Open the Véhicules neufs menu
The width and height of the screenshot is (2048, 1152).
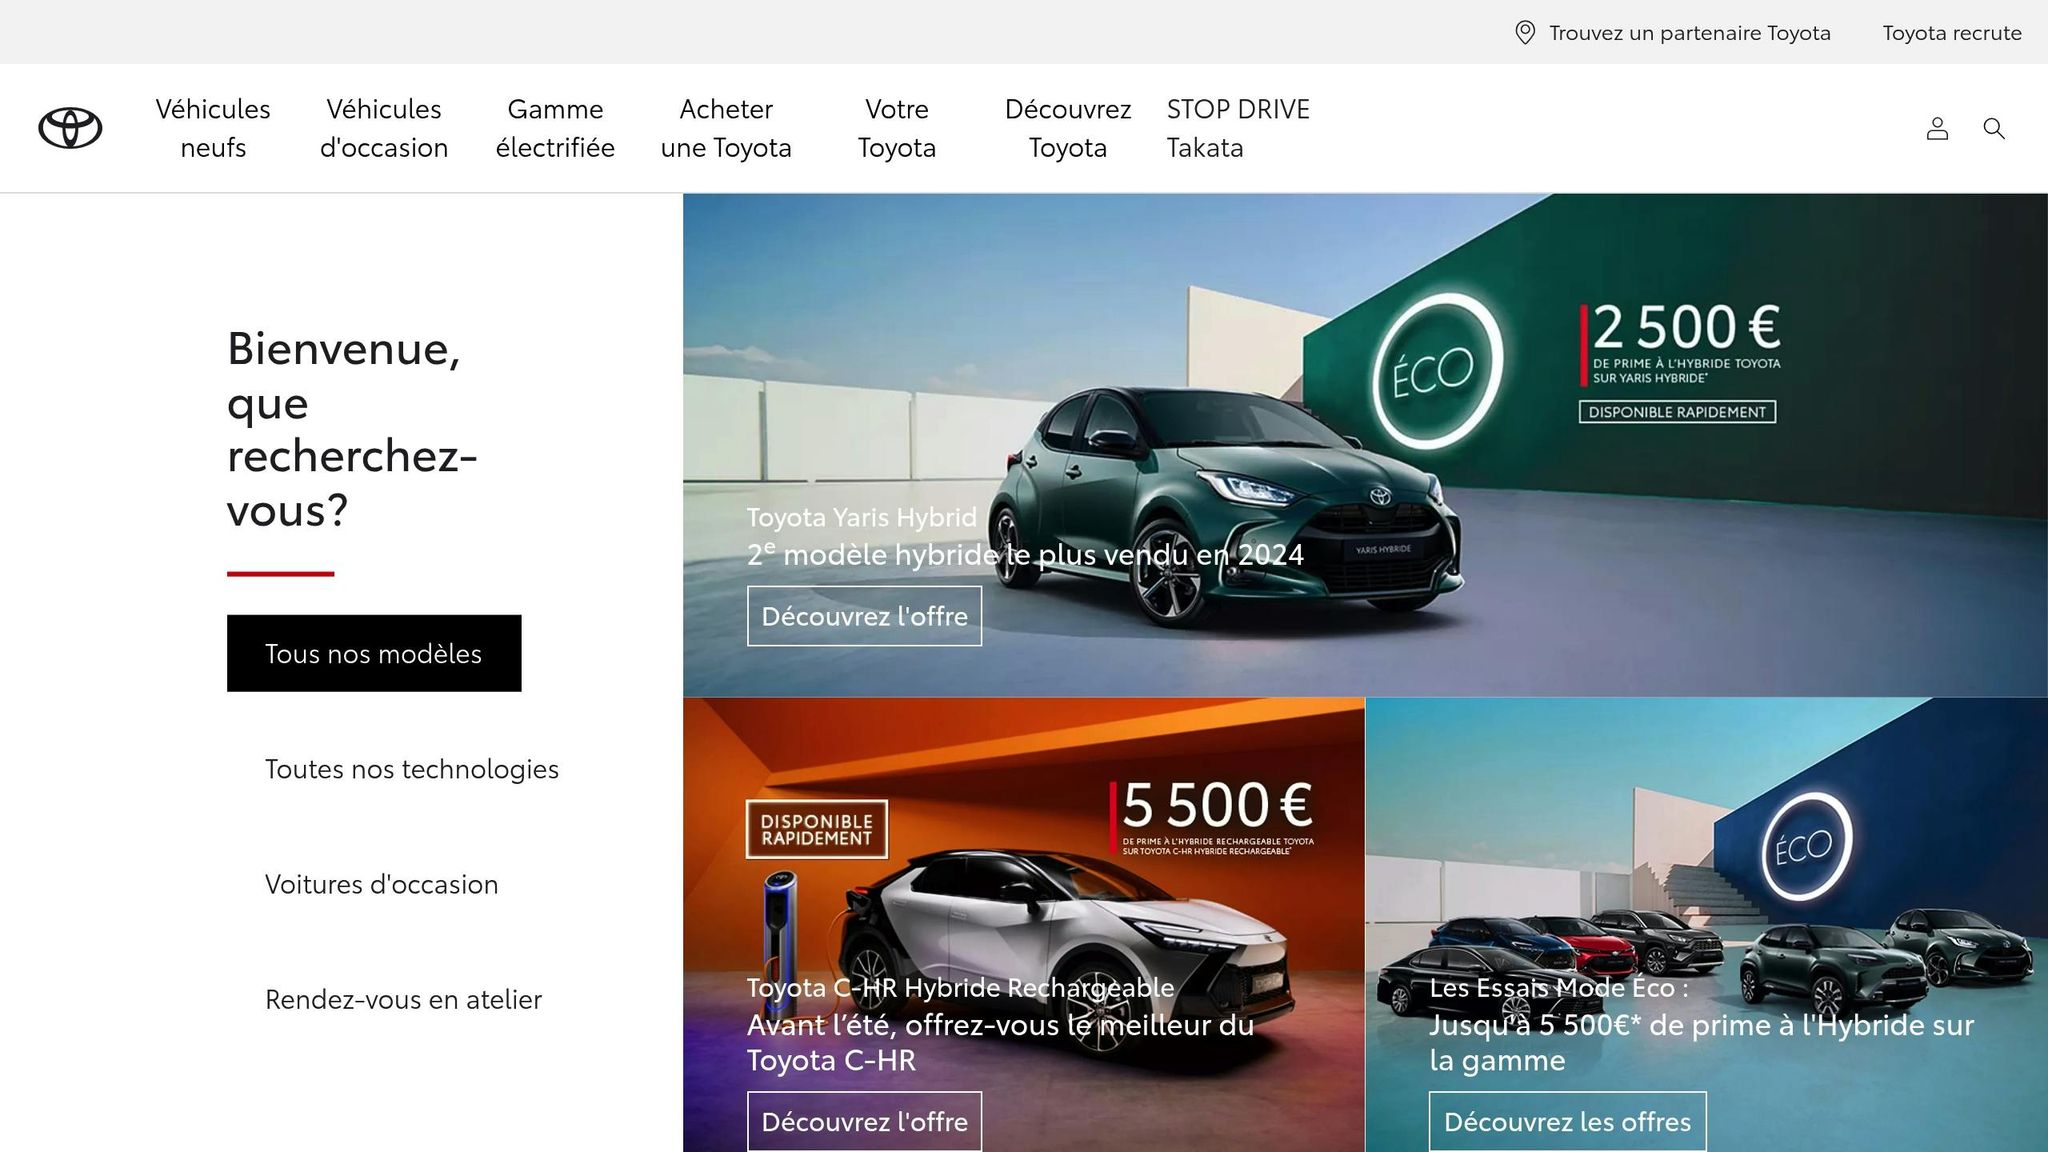click(213, 128)
